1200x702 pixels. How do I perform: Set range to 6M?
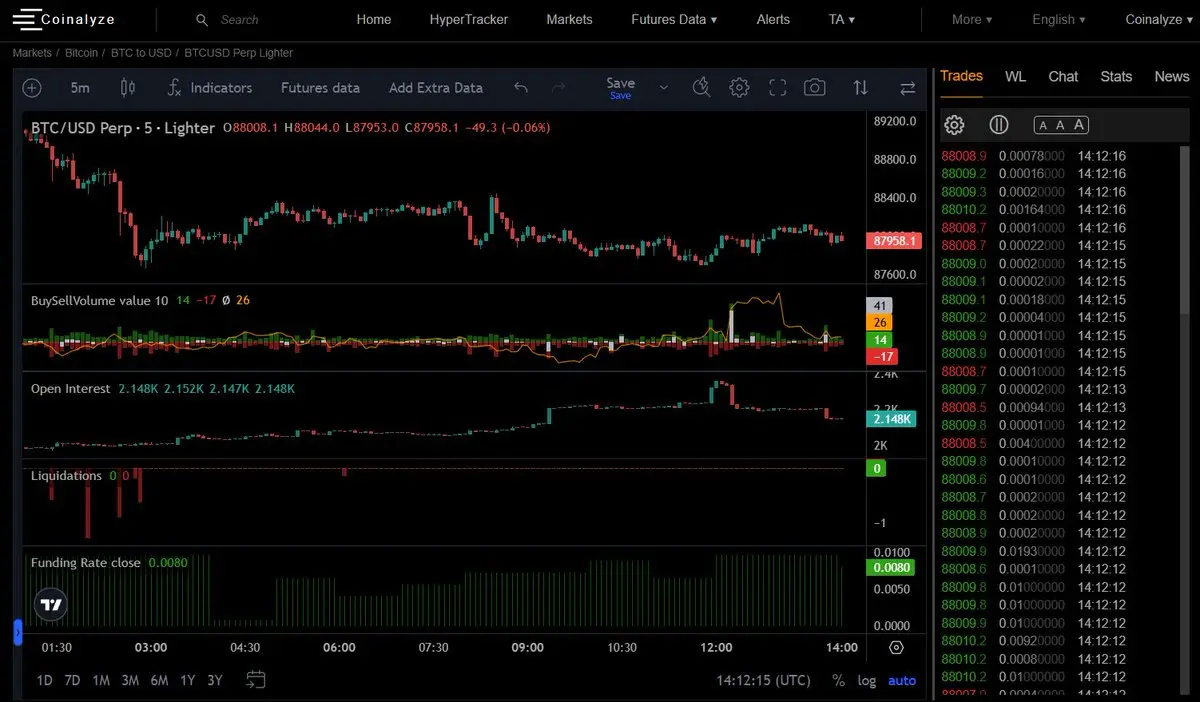click(x=159, y=681)
